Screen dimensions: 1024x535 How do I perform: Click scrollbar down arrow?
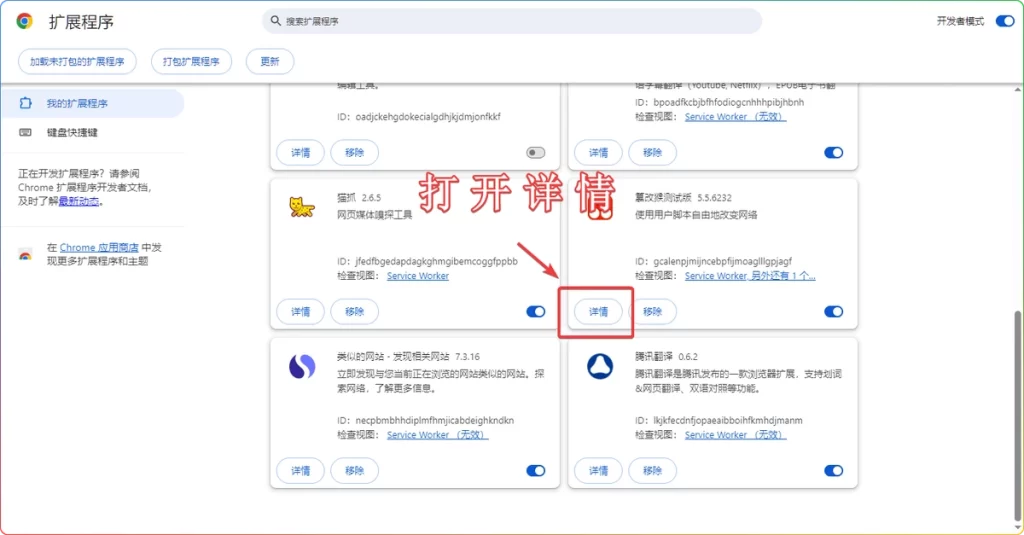1018,527
